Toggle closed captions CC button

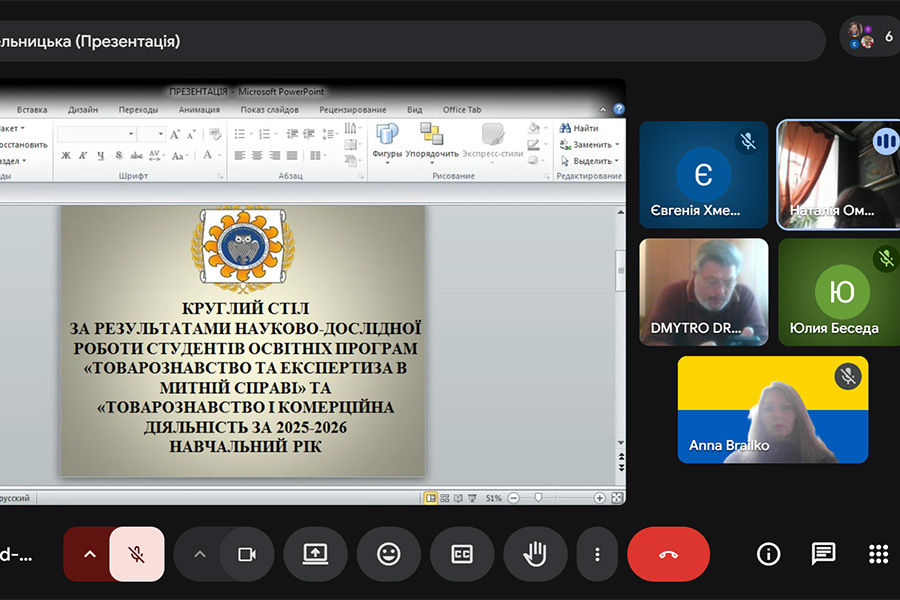(462, 554)
